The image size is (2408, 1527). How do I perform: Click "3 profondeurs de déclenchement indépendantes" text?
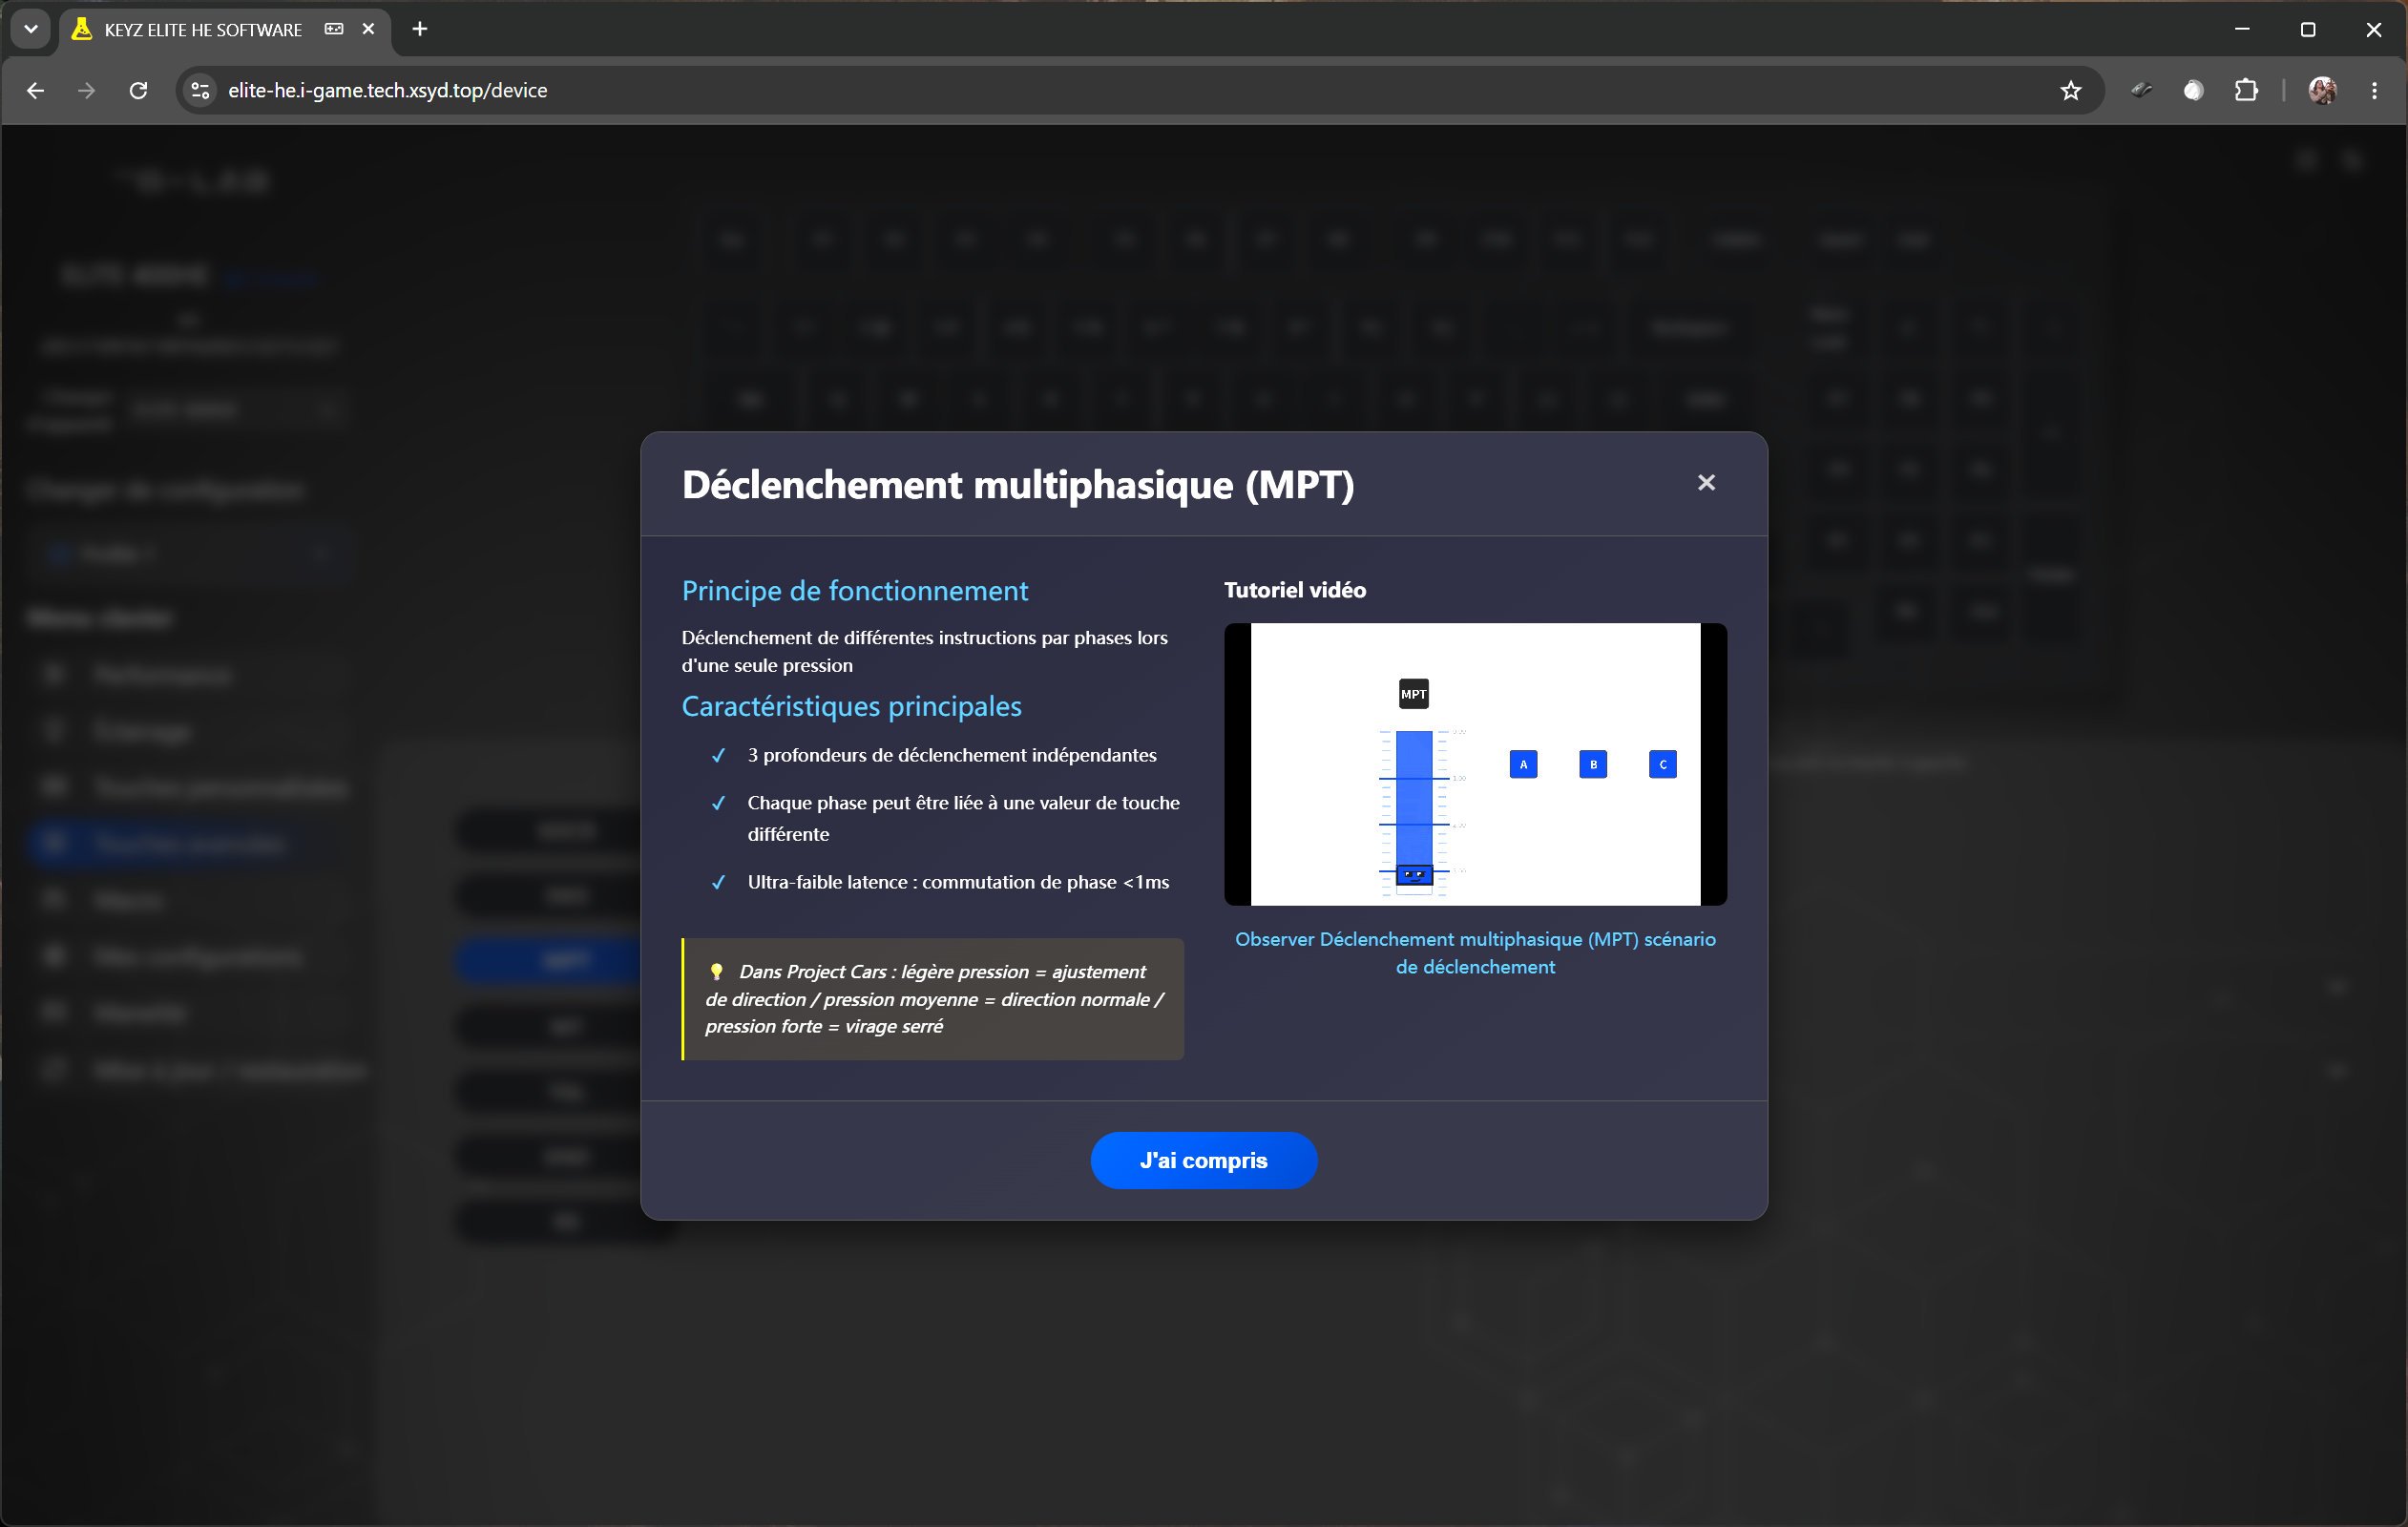951,755
